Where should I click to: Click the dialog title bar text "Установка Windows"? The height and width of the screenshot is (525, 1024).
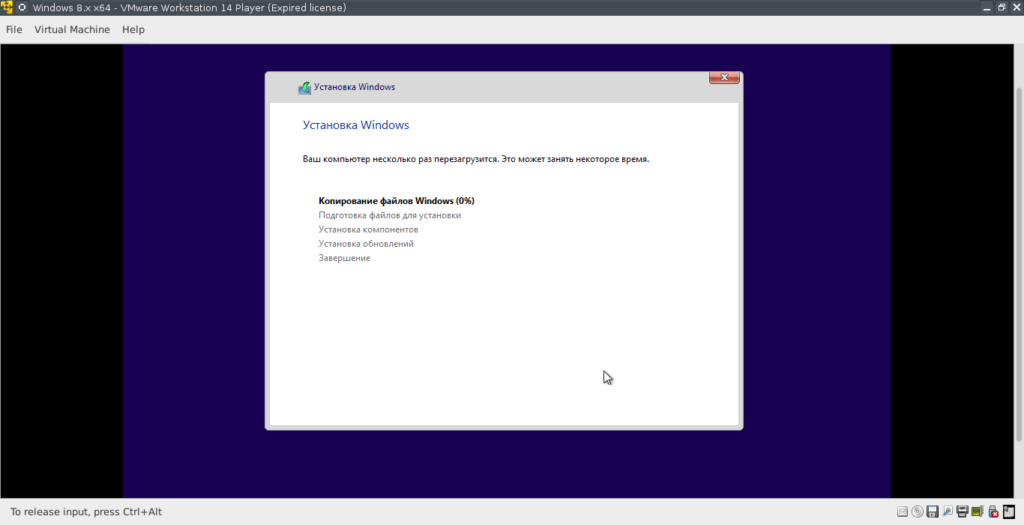tap(355, 87)
